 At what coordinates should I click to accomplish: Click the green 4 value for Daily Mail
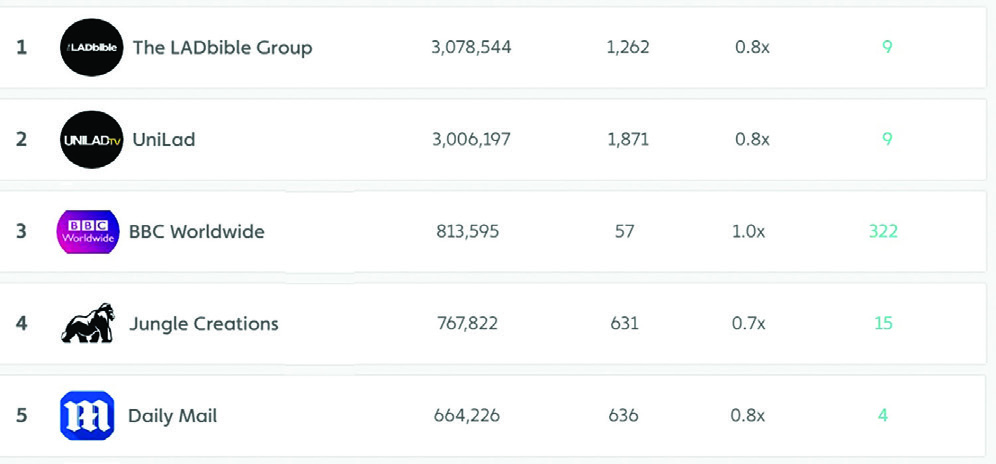883,416
